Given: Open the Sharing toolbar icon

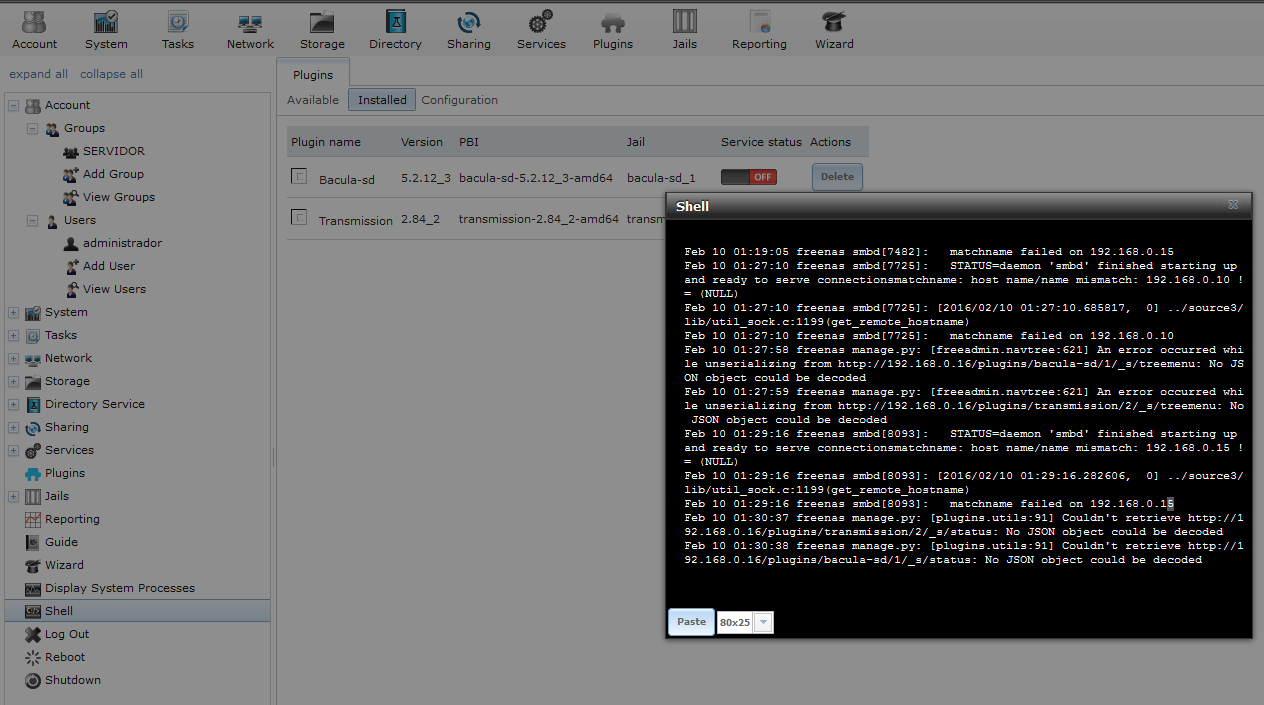Looking at the screenshot, I should (x=468, y=30).
